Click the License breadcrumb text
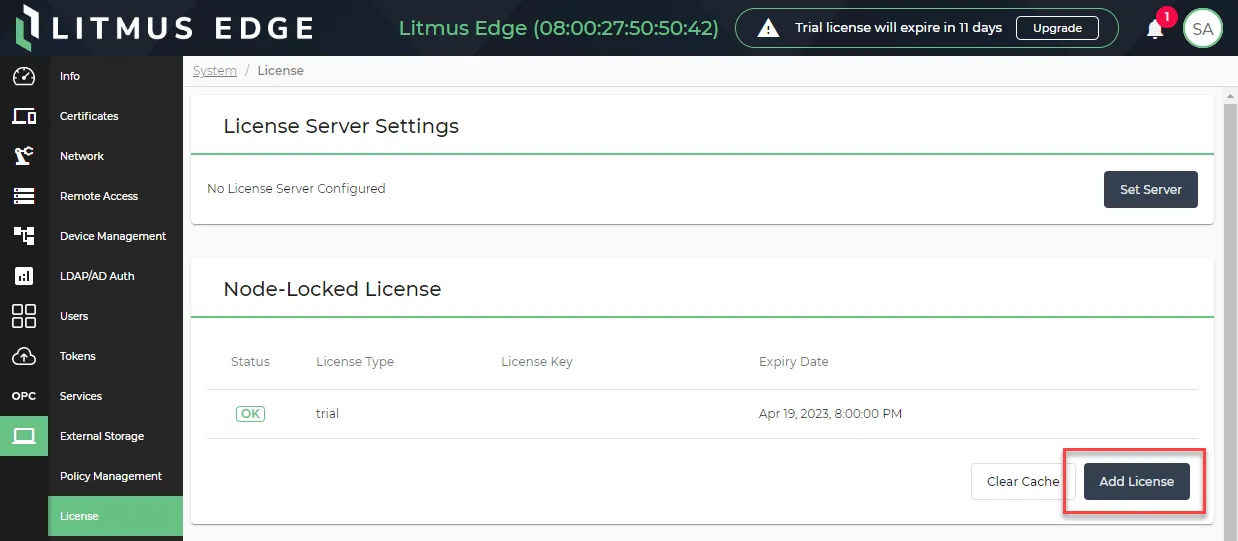This screenshot has width=1238, height=541. (280, 71)
